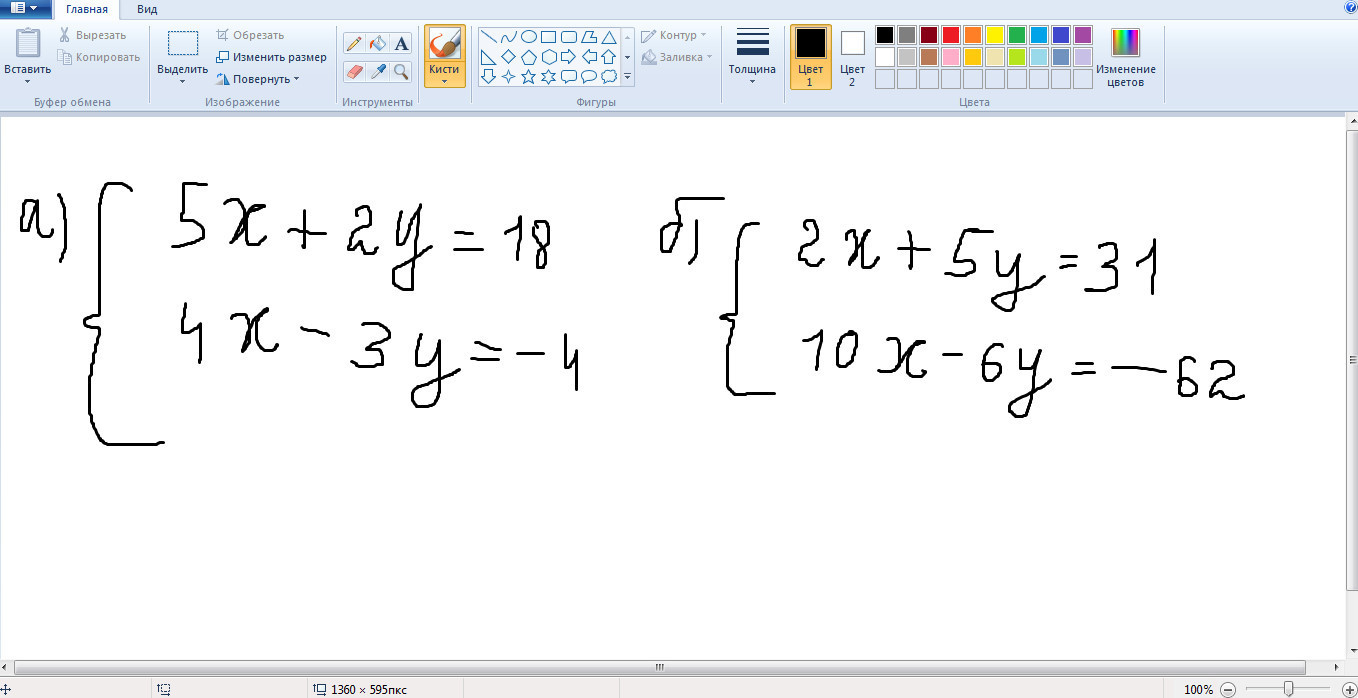Image resolution: width=1358 pixels, height=698 pixels.
Task: Move the zoom slider handle
Action: tap(1288, 689)
